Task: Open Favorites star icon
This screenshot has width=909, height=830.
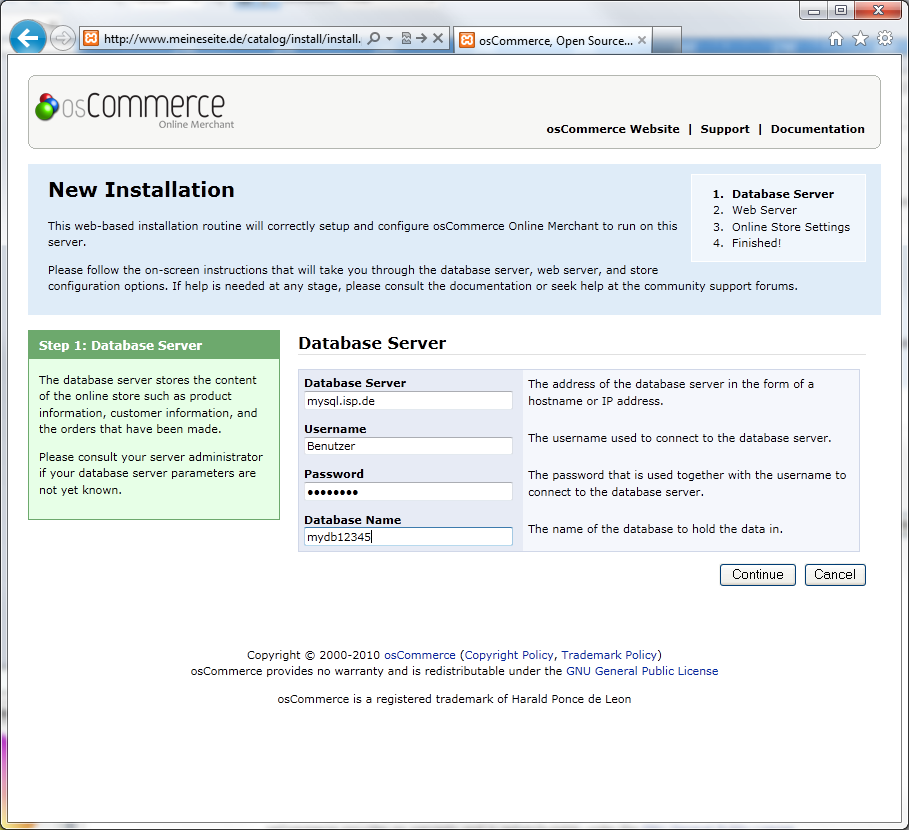Action: click(x=860, y=39)
